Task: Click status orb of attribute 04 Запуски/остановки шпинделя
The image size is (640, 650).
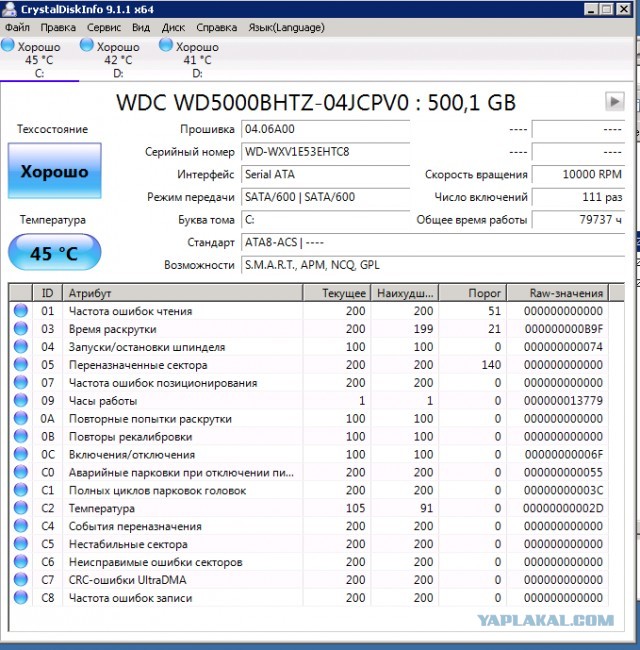Action: pos(21,347)
